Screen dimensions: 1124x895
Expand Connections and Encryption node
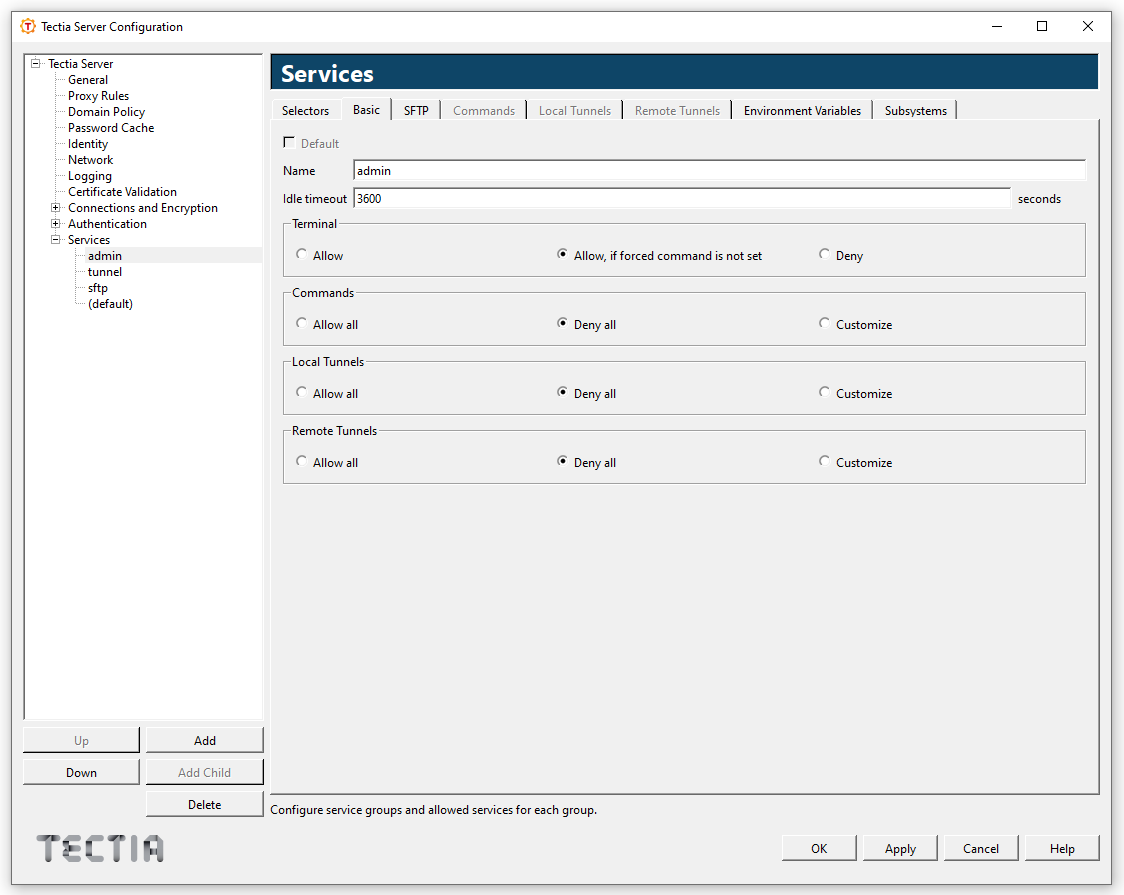point(55,208)
